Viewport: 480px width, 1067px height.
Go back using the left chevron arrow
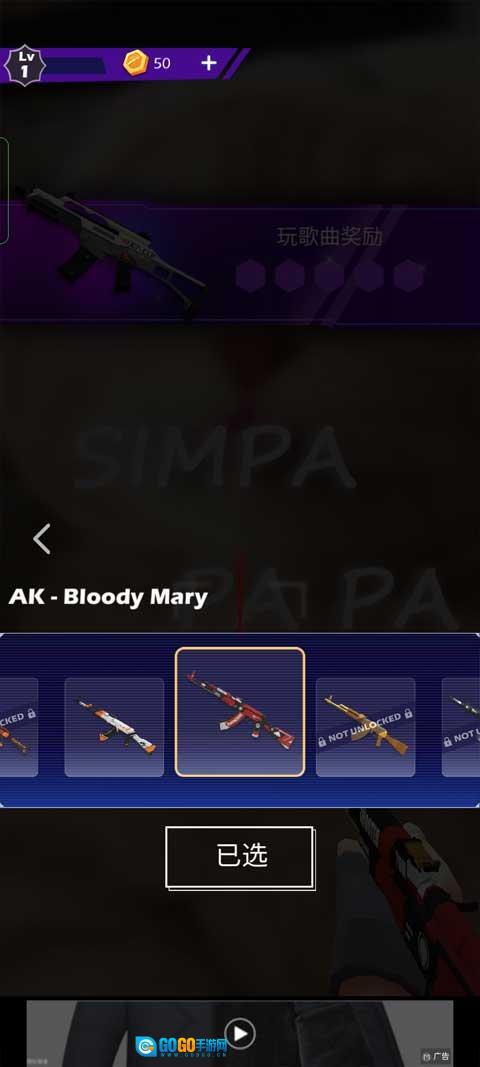[x=42, y=539]
